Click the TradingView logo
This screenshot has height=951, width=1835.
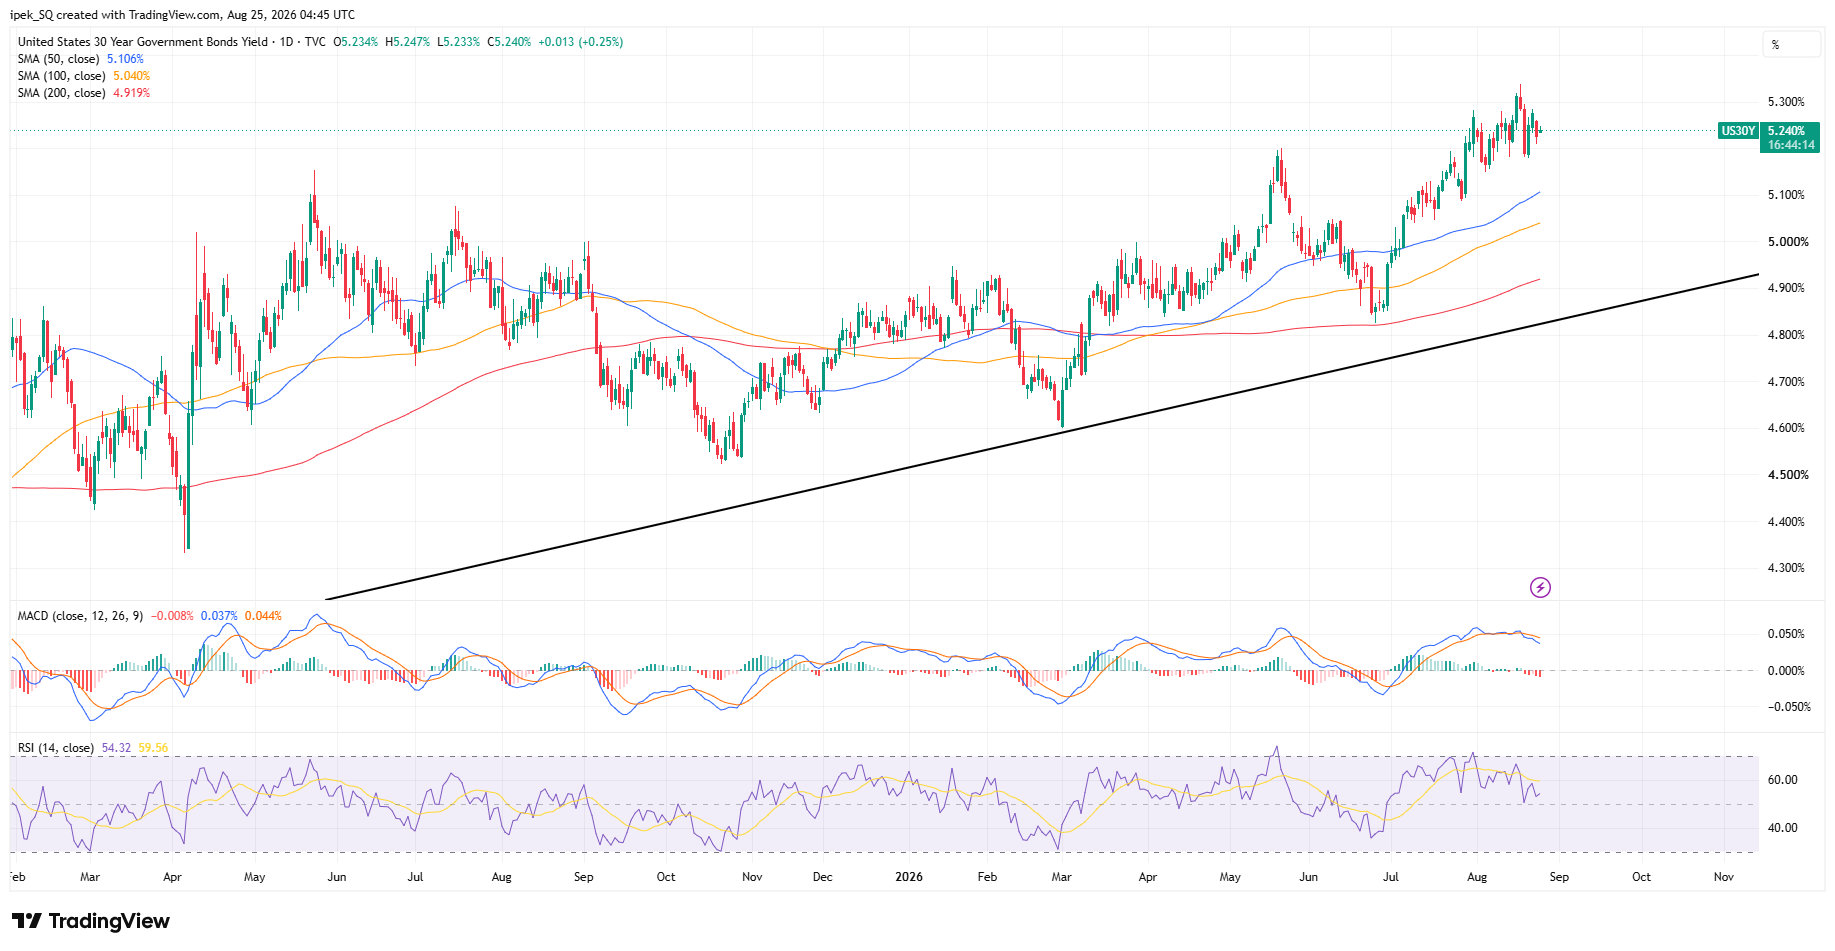tap(91, 921)
